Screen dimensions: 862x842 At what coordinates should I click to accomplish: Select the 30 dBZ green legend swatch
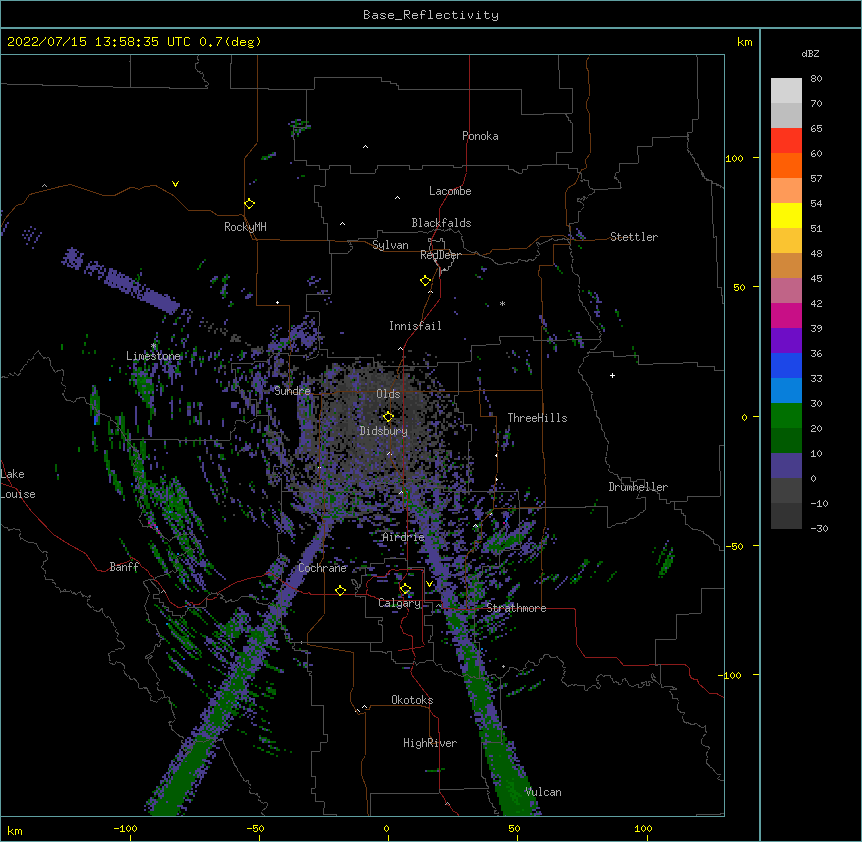pyautogui.click(x=786, y=416)
